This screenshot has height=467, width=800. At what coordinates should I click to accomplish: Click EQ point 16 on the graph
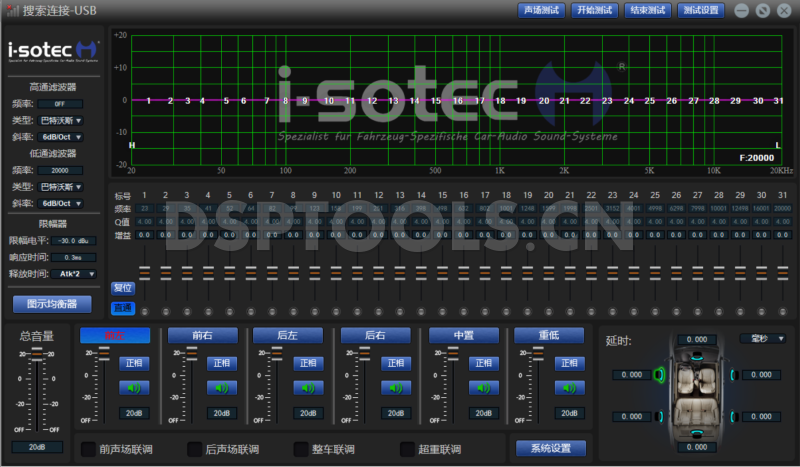458,101
